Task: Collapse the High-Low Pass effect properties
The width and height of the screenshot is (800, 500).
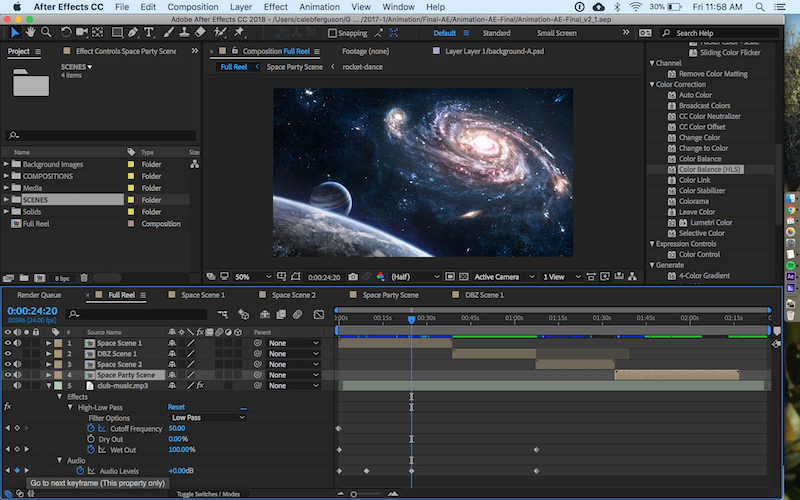Action: click(70, 407)
